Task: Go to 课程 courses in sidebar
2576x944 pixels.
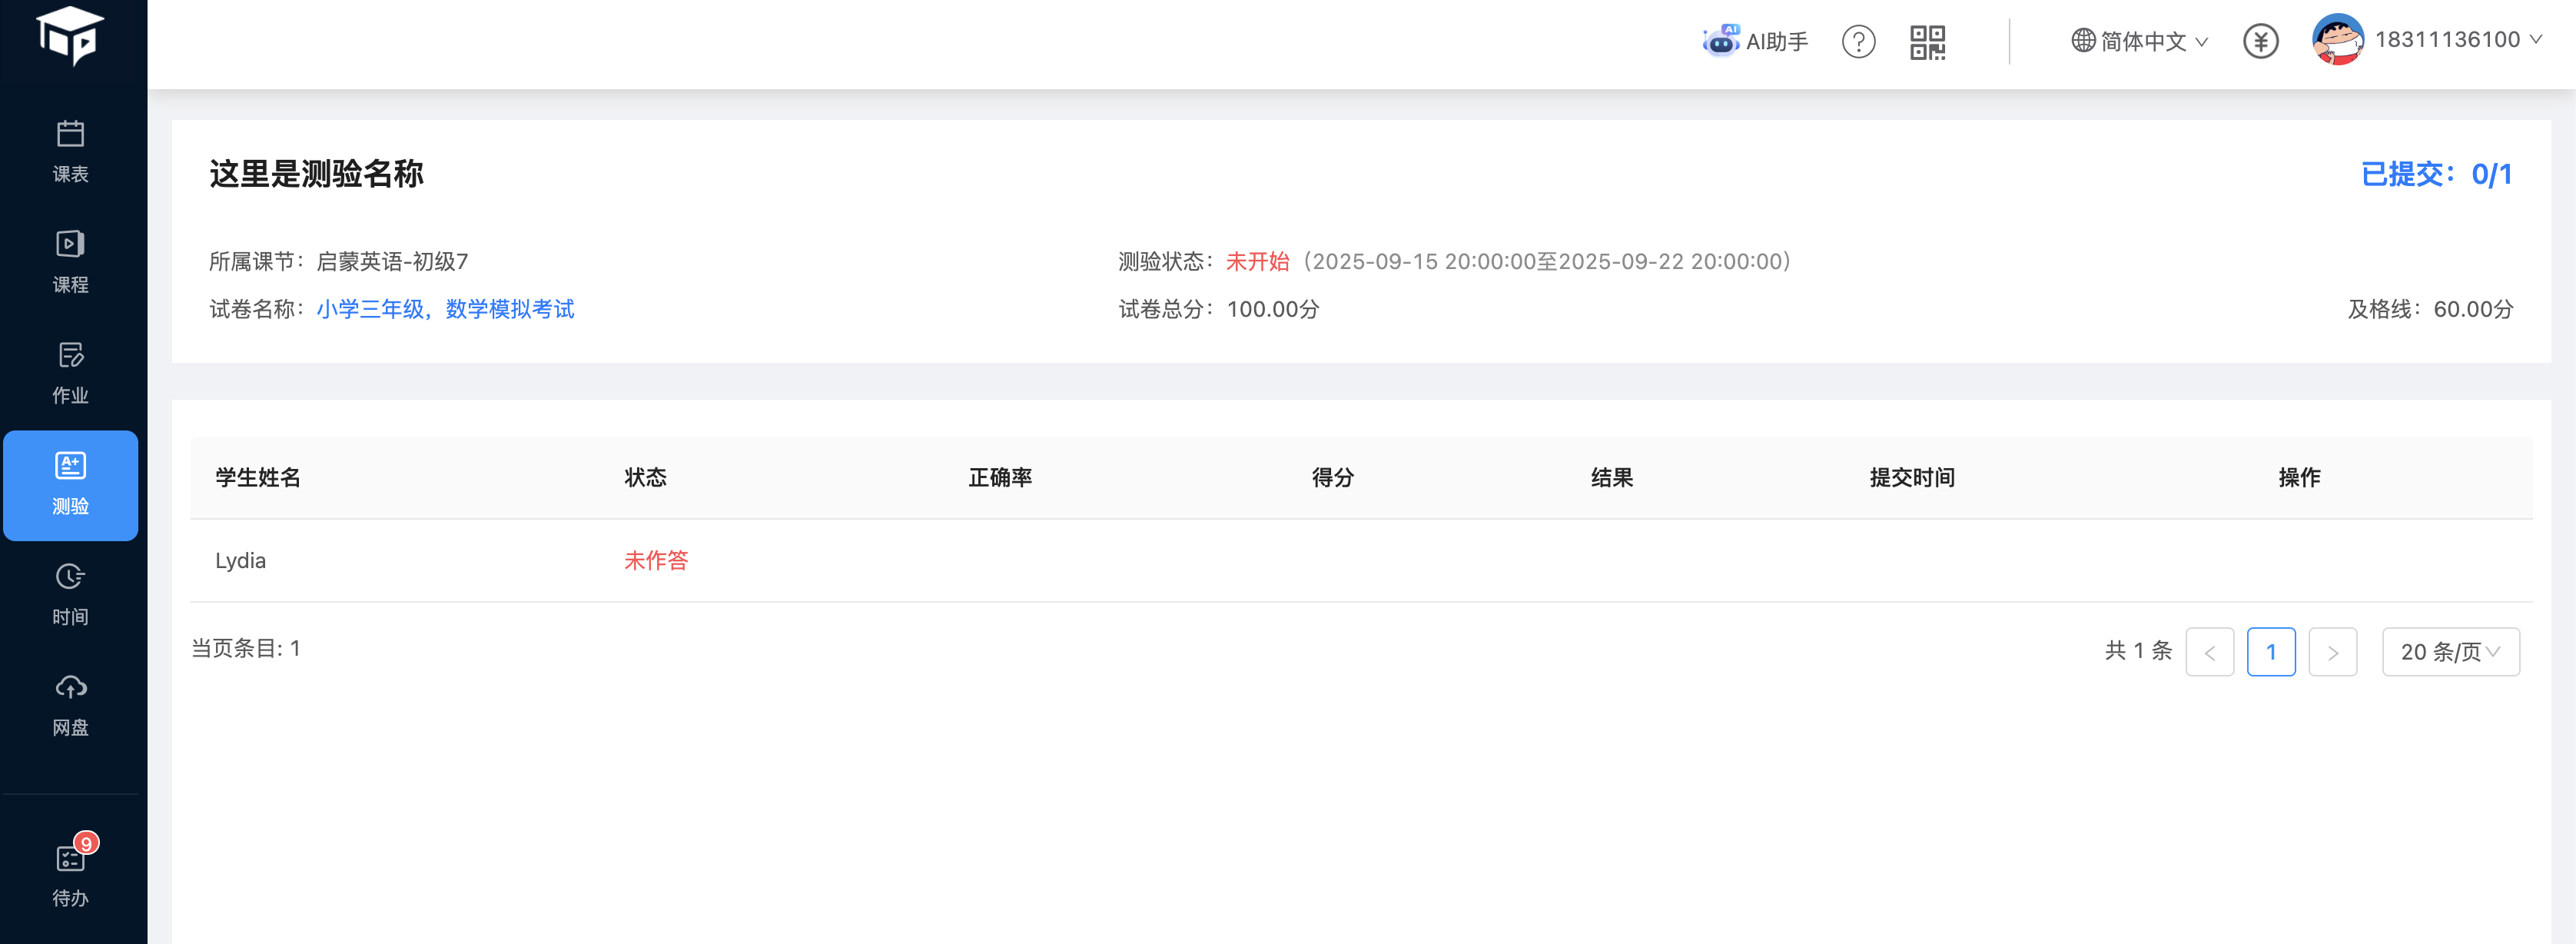Action: [x=70, y=262]
